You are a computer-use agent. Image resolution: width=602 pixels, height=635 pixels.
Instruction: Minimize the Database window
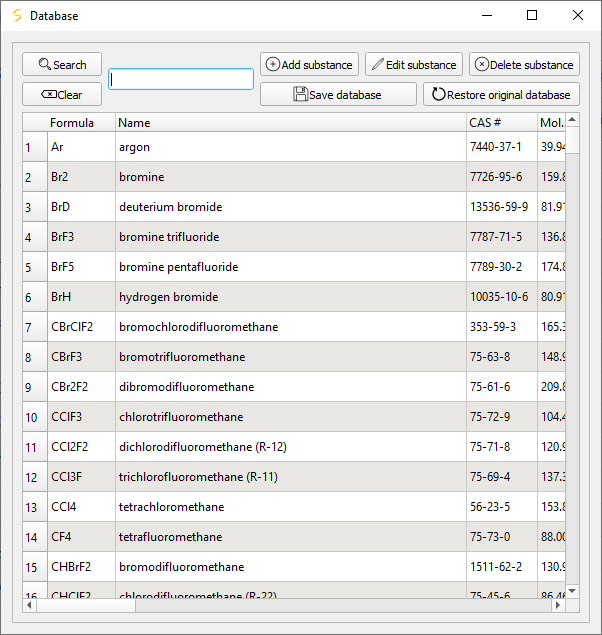(487, 15)
